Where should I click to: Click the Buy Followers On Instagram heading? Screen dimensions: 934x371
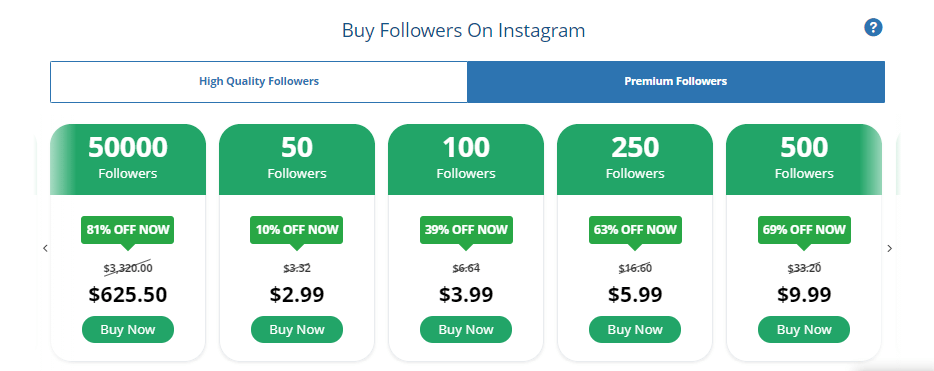pyautogui.click(x=463, y=30)
